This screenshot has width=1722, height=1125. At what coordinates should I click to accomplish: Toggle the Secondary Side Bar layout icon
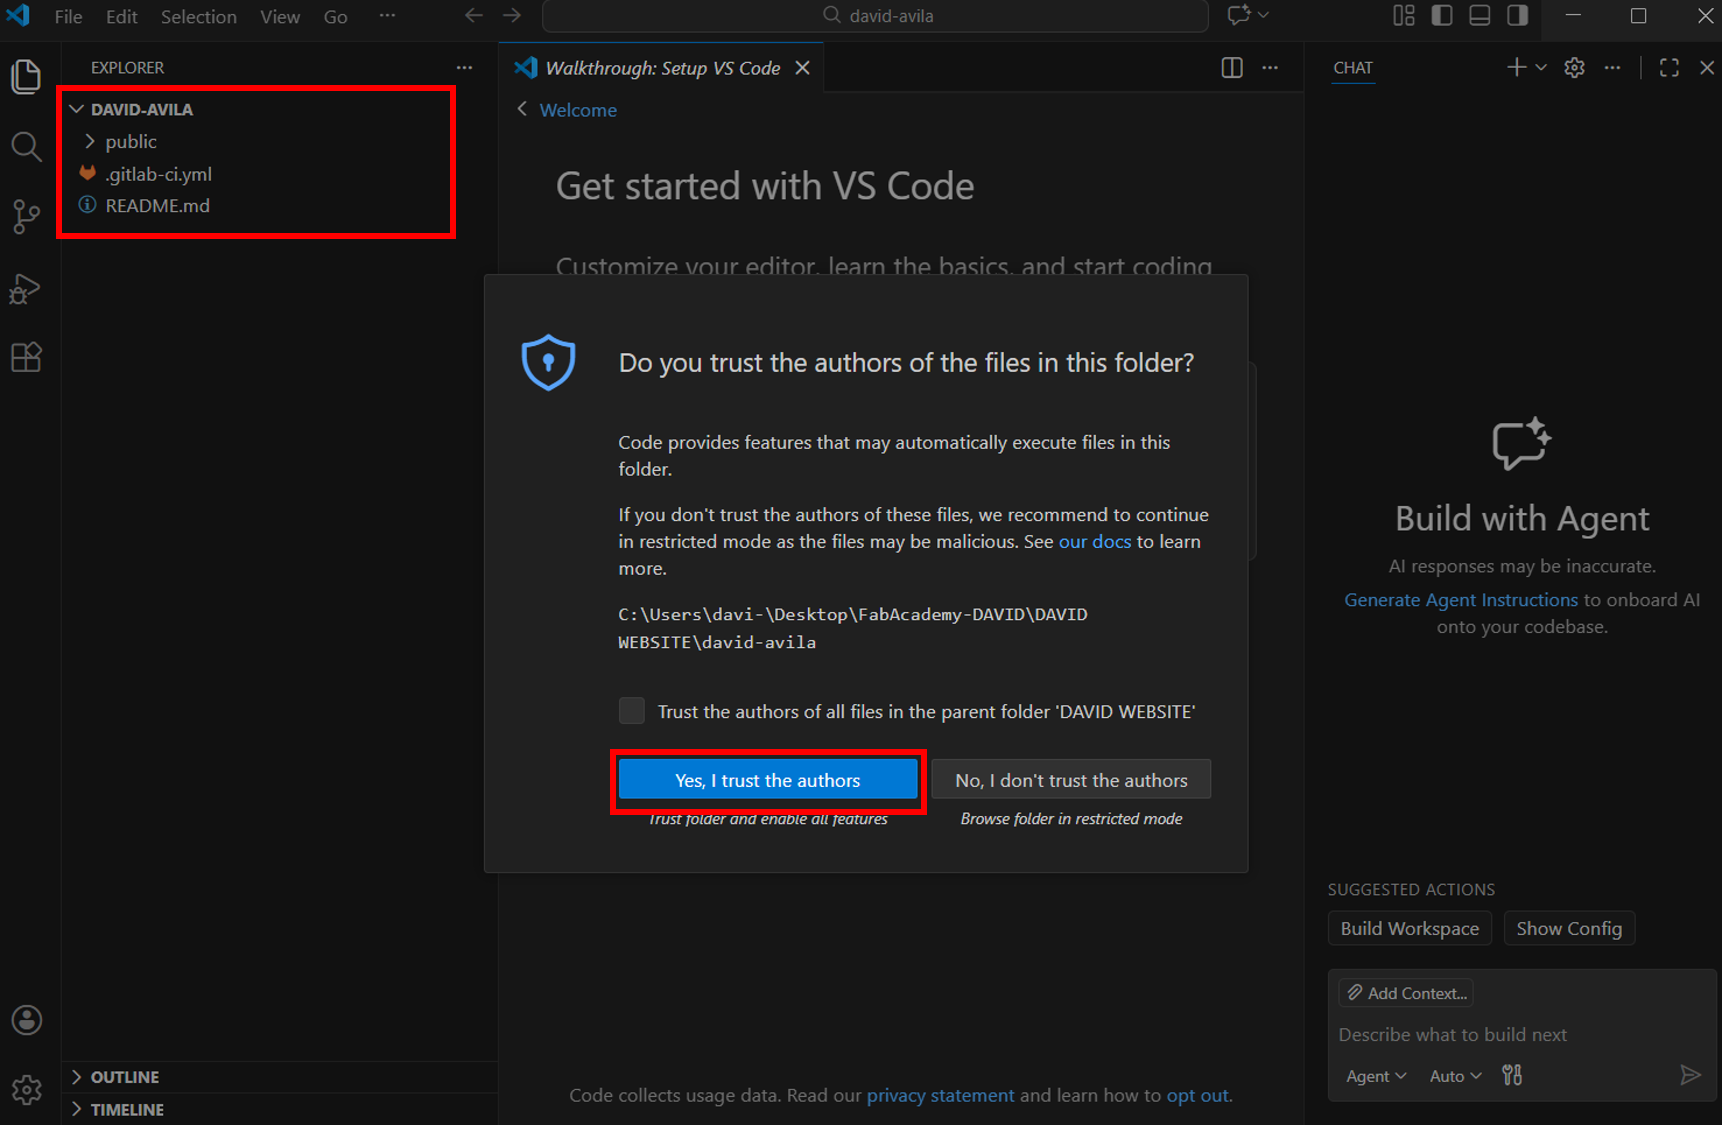(1518, 15)
